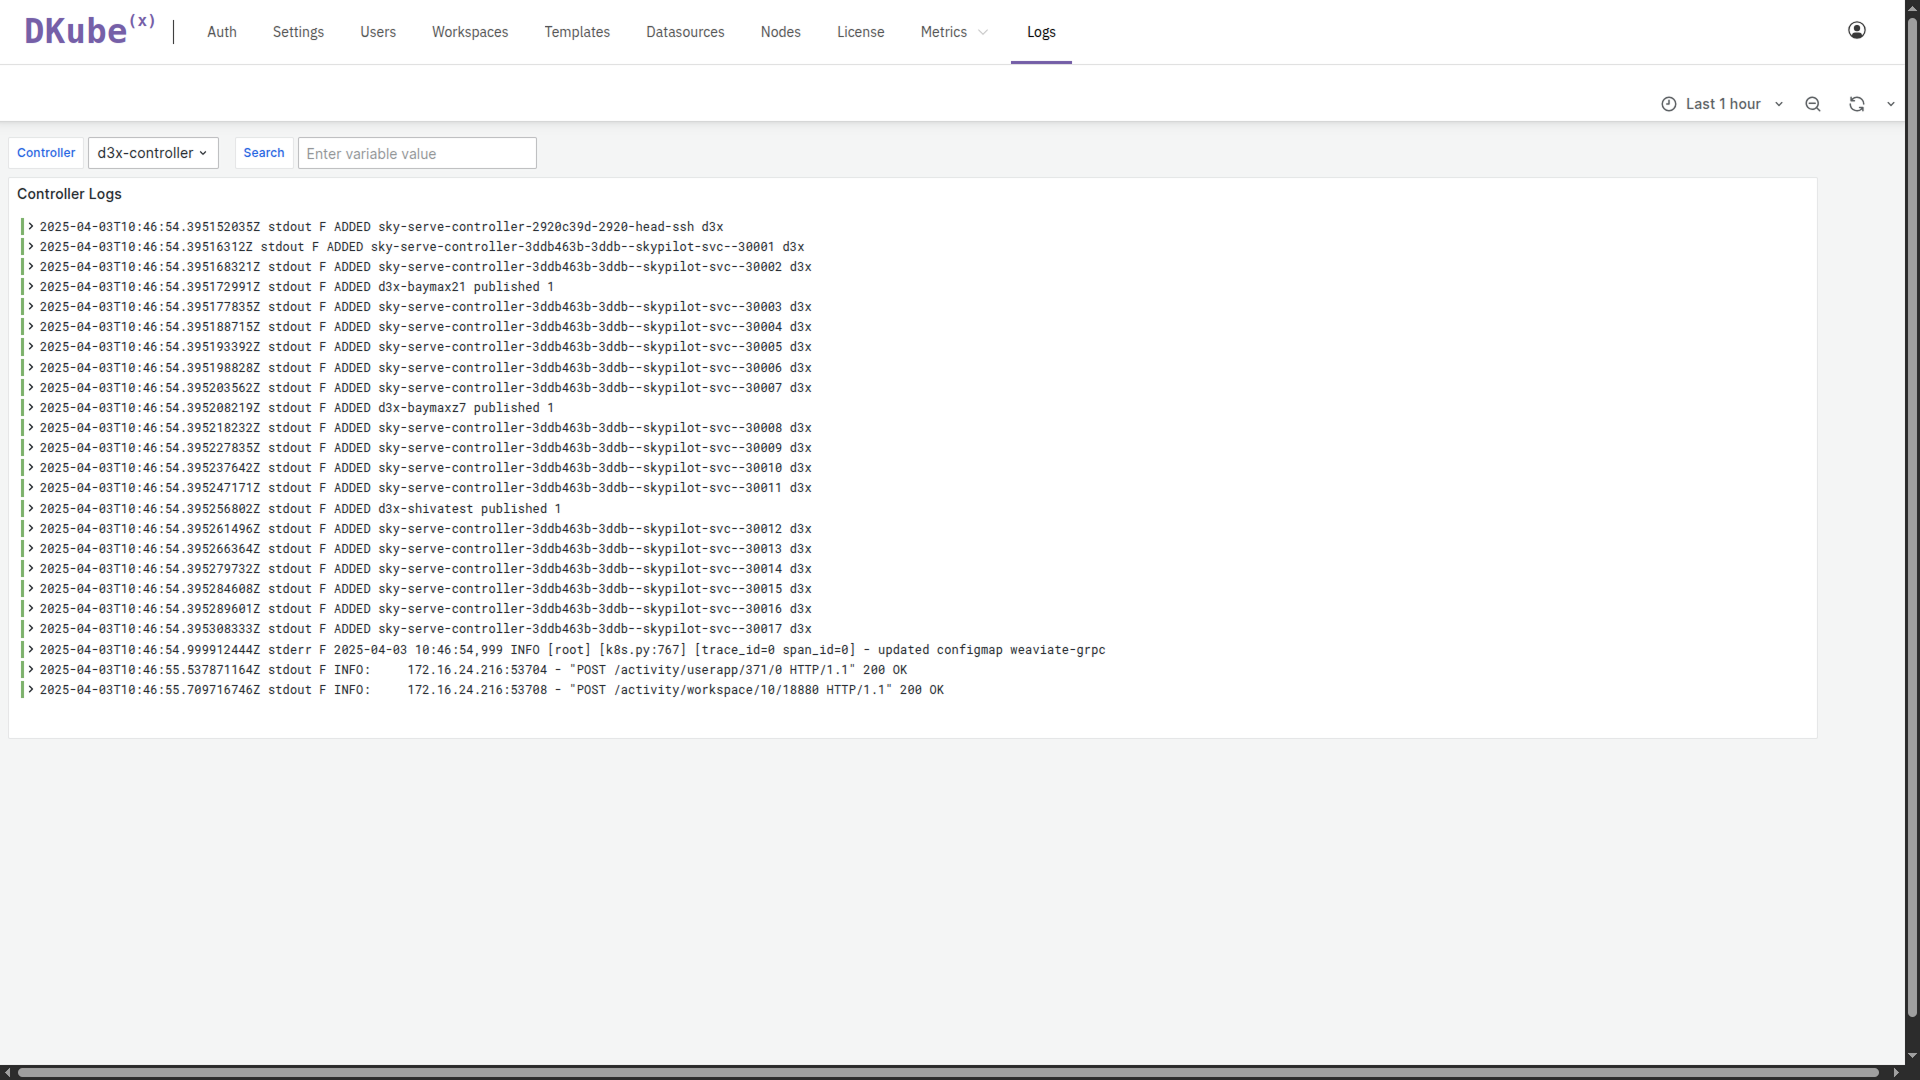Image resolution: width=1920 pixels, height=1080 pixels.
Task: Focus the Search variable value field
Action: pos(417,154)
